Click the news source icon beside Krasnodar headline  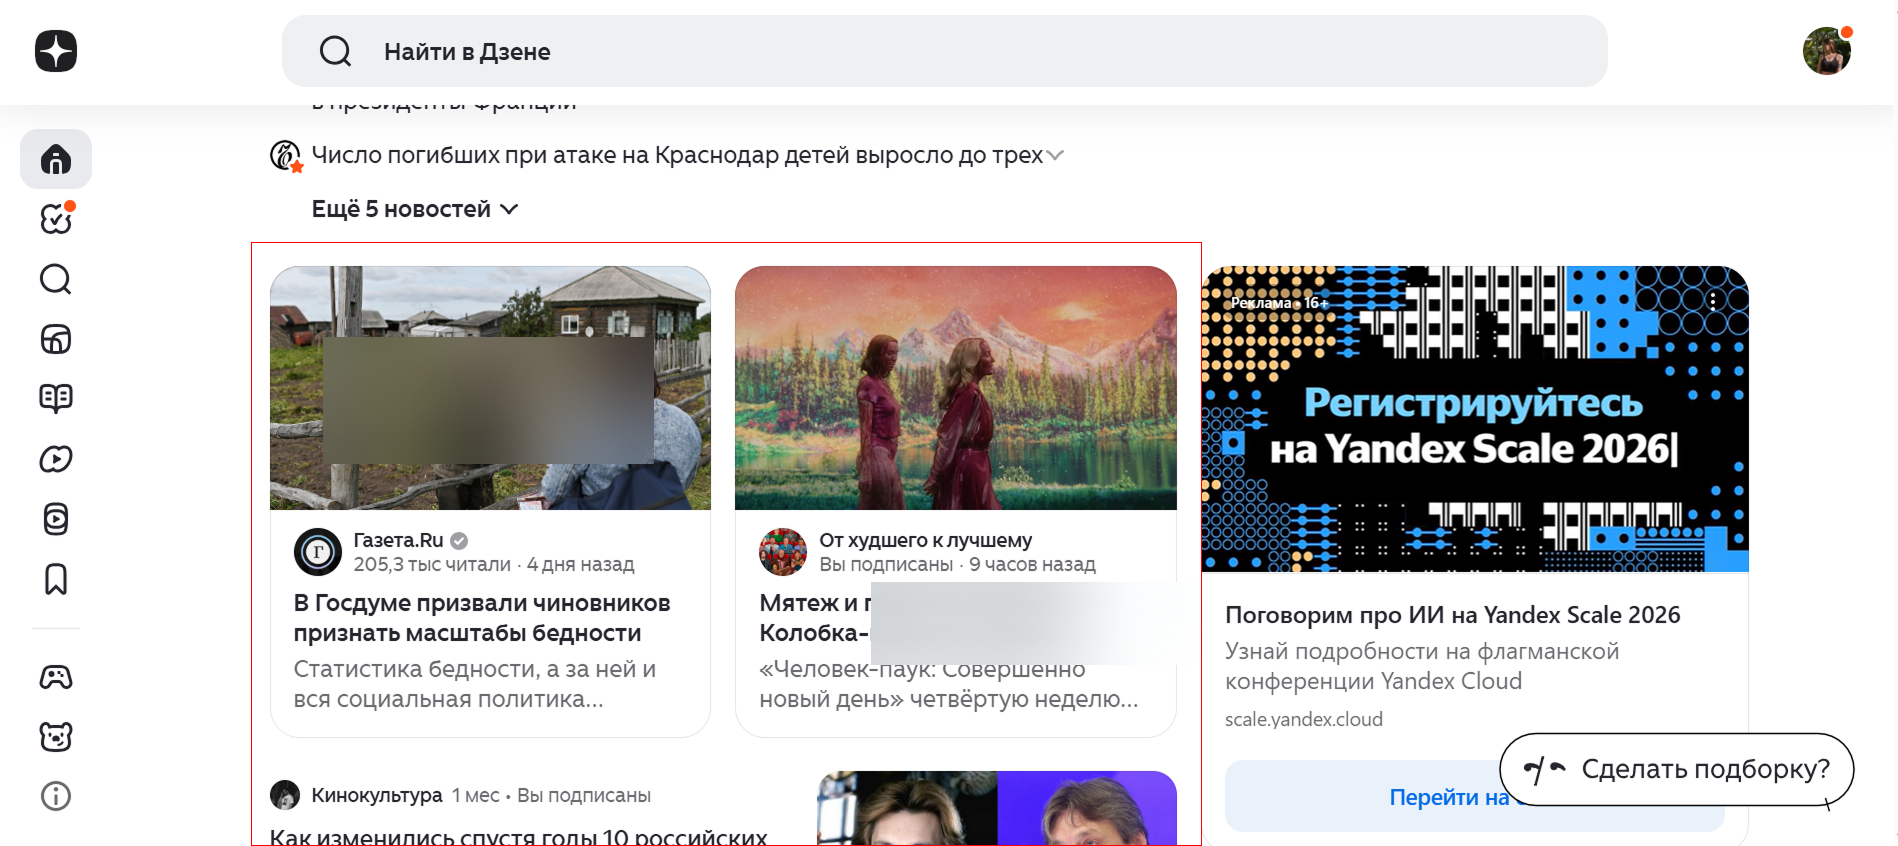pyautogui.click(x=286, y=156)
